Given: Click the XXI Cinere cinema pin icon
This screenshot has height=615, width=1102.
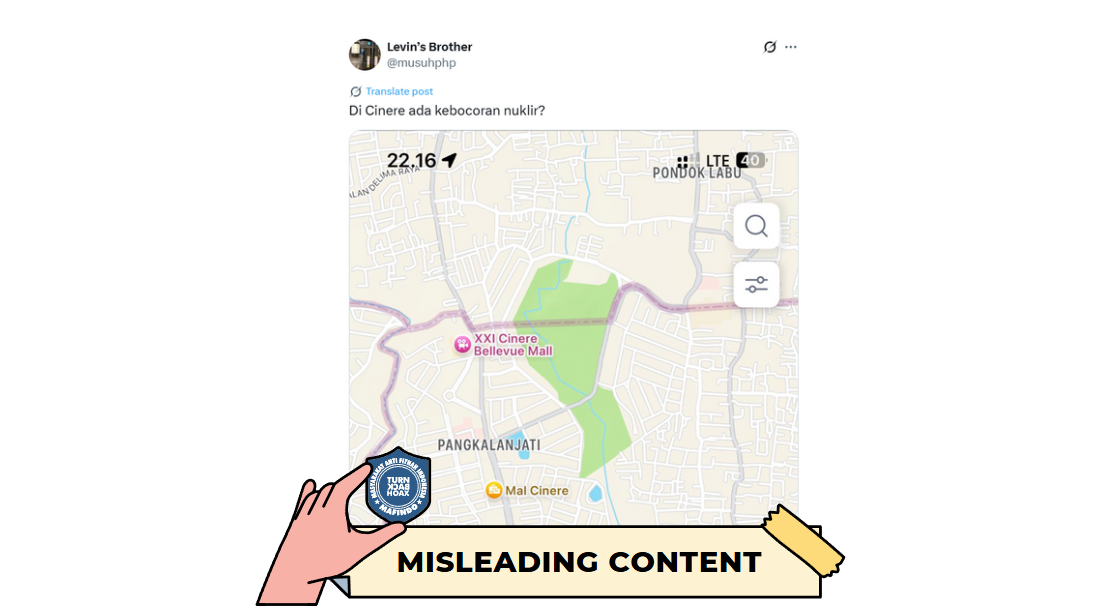Looking at the screenshot, I should pos(462,344).
